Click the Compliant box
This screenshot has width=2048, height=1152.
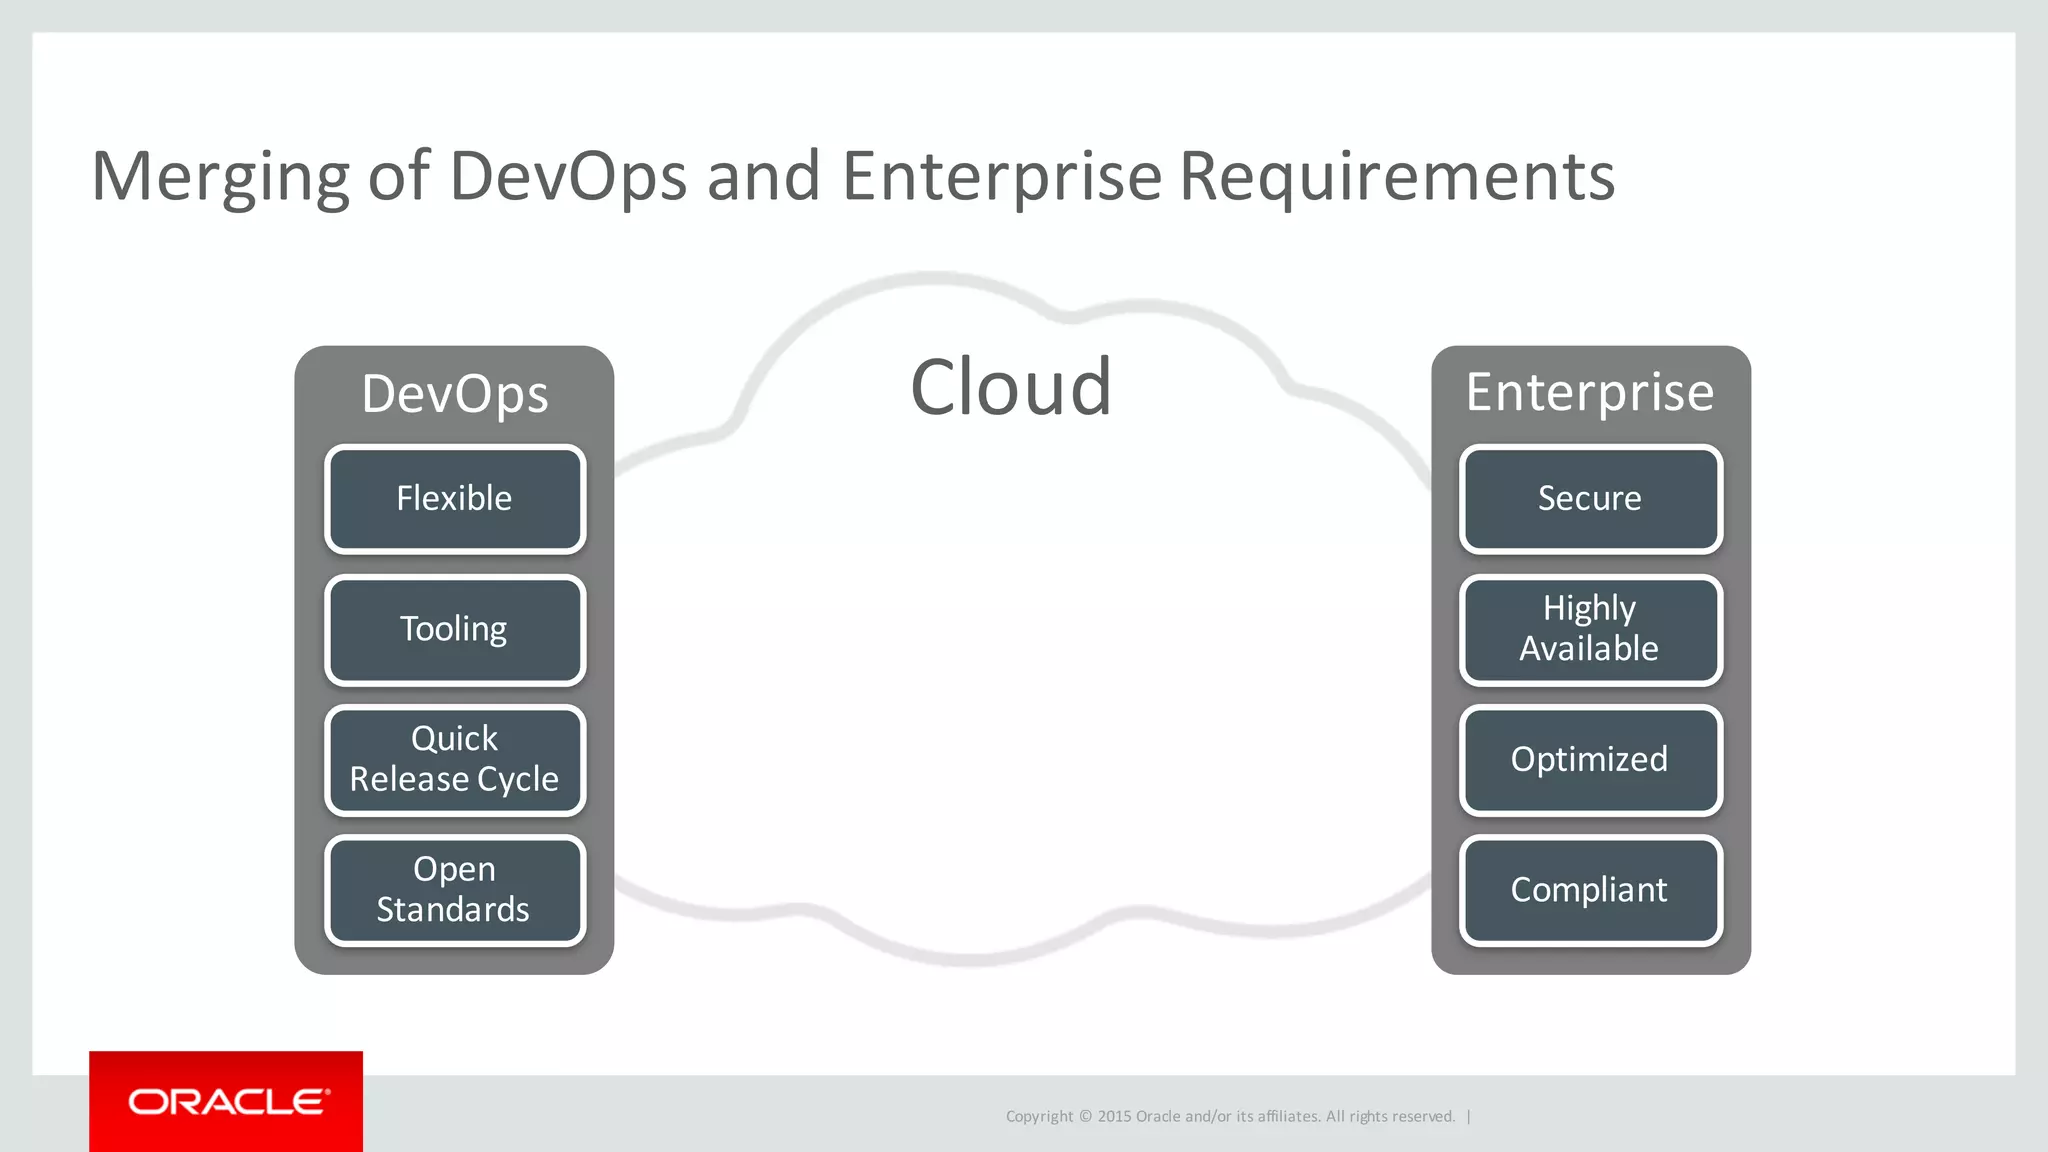point(1590,889)
